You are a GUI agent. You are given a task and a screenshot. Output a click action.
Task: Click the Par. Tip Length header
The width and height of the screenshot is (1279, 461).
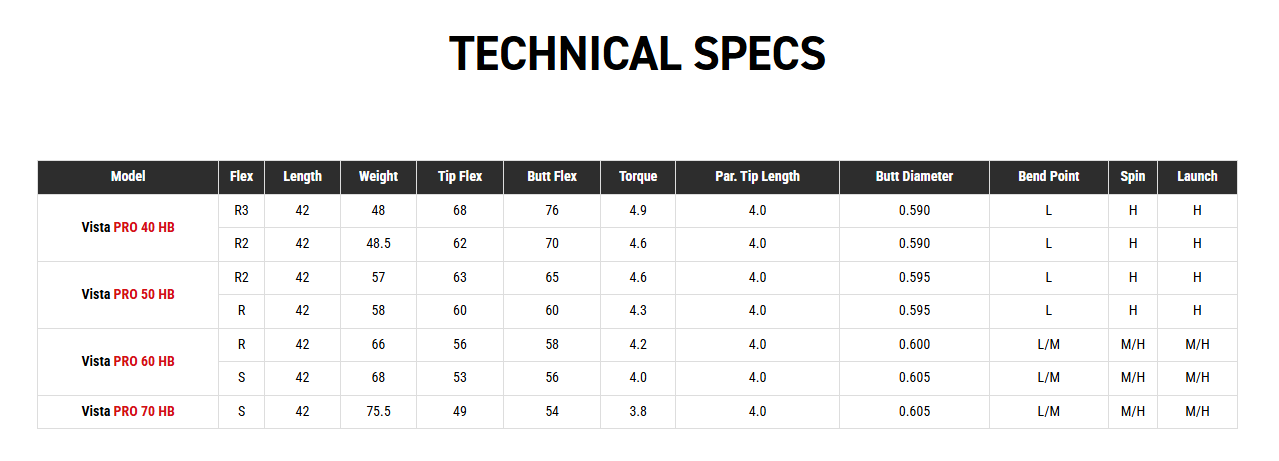click(757, 176)
